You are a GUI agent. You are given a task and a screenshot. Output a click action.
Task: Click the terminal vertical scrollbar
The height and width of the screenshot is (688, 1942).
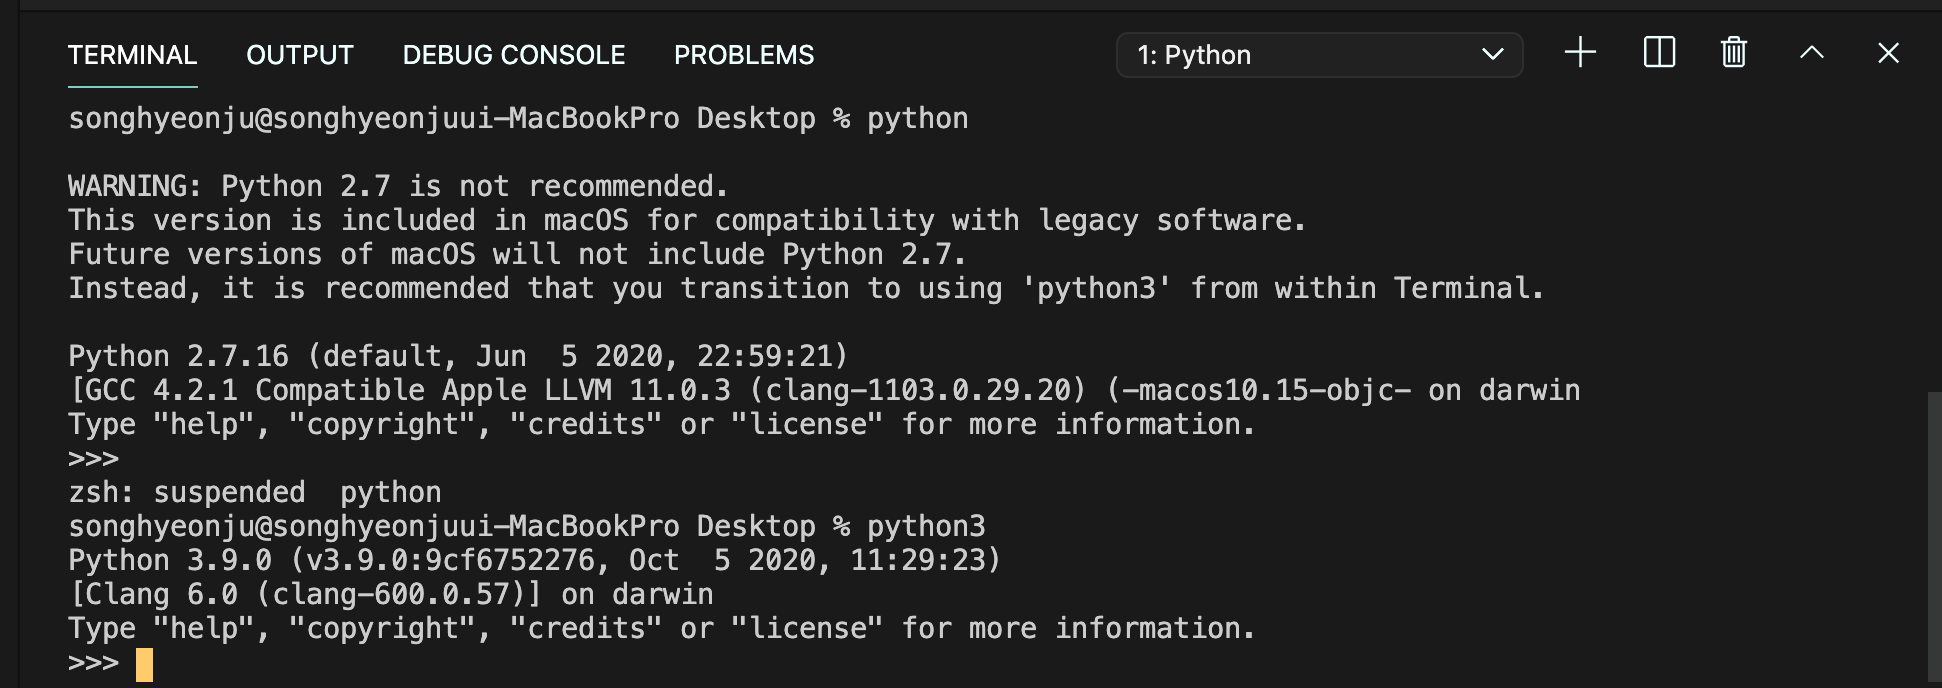1934,537
